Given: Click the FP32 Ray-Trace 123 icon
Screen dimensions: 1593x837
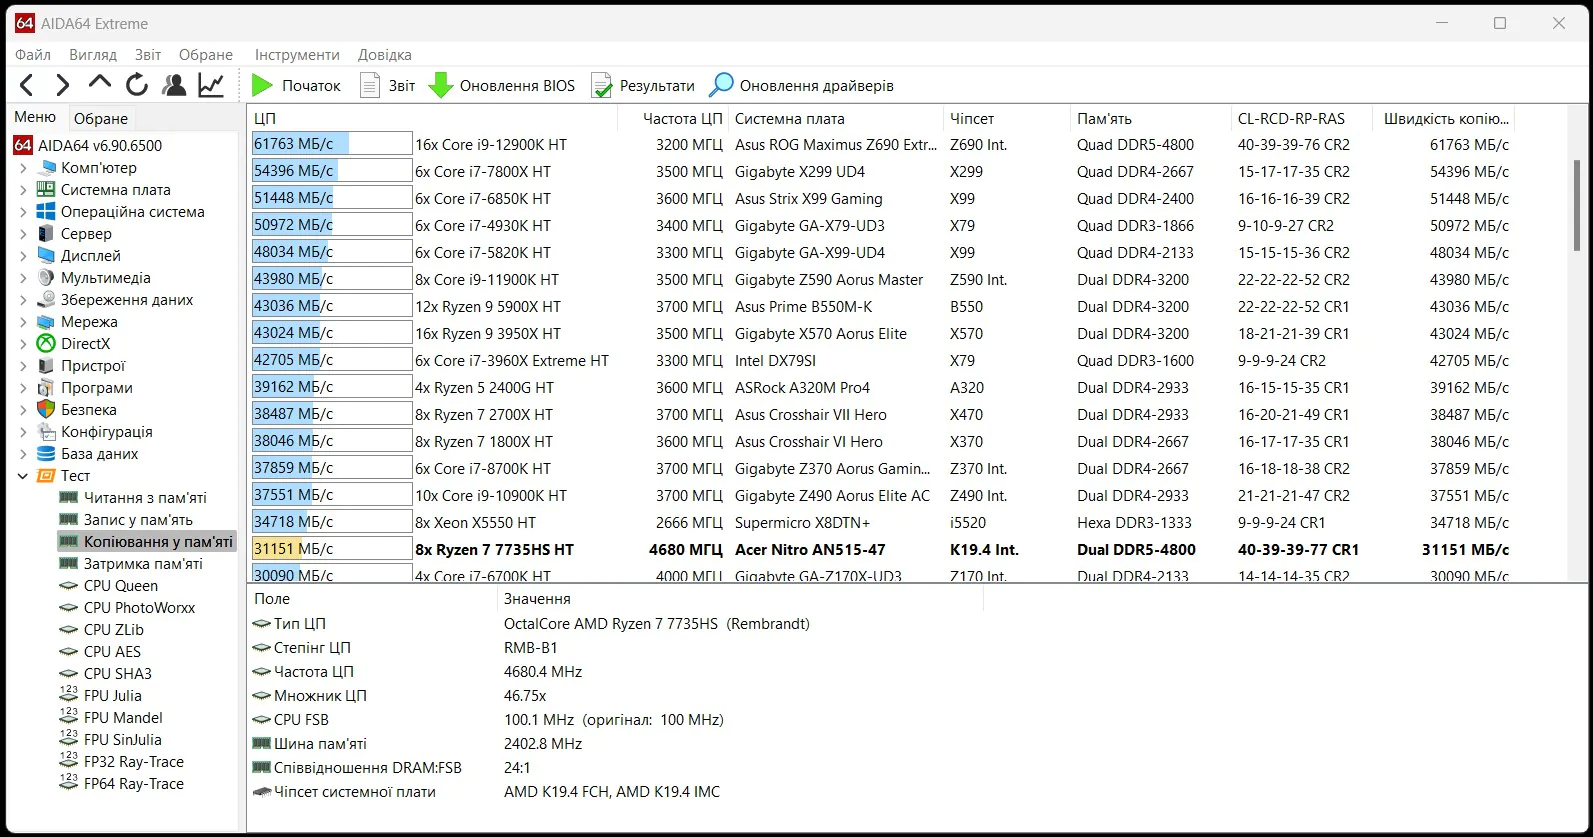Looking at the screenshot, I should [69, 761].
